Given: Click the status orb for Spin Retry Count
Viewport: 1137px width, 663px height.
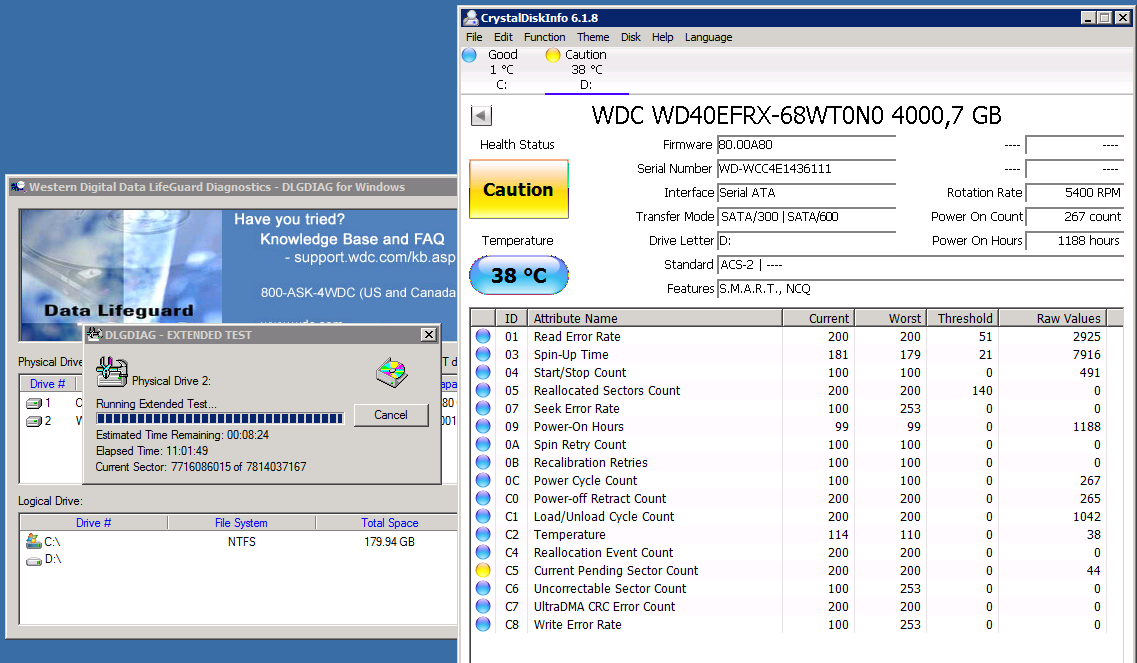Looking at the screenshot, I should tap(483, 445).
